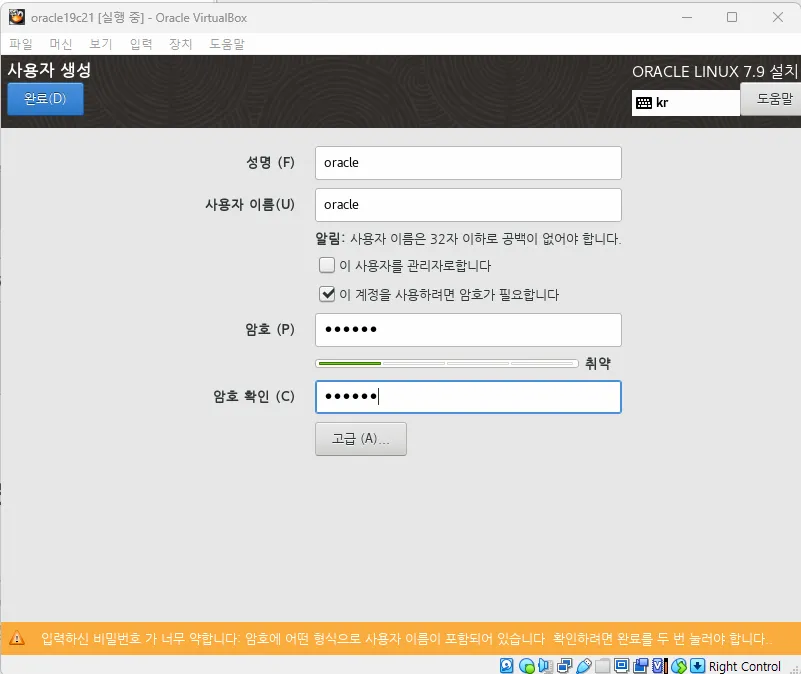The height and width of the screenshot is (674, 801).
Task: Click the network adapter status icon
Action: (564, 665)
